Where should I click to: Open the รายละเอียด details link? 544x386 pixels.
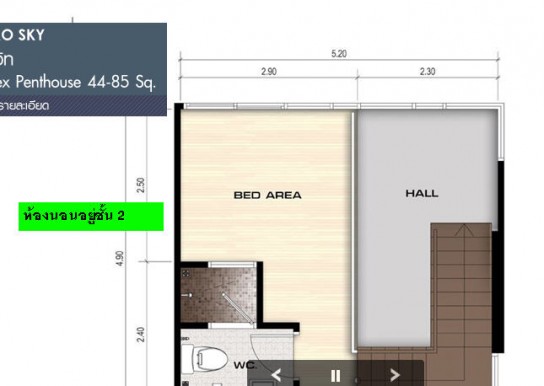[x=24, y=105]
